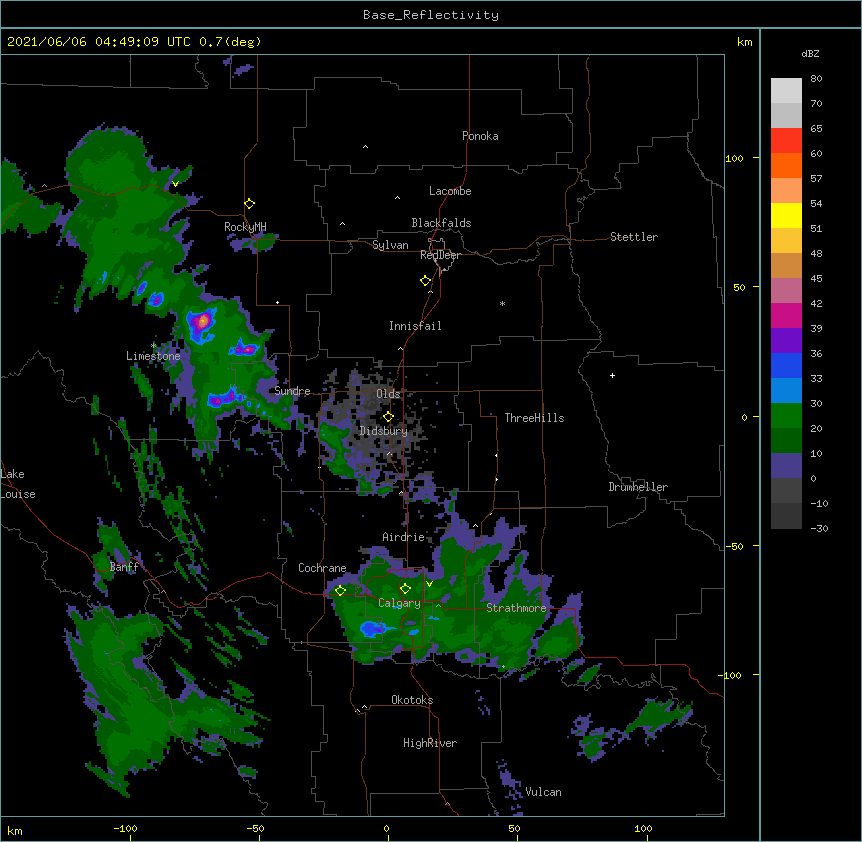The image size is (862, 842).
Task: Click the 0 tick label on vertical axis
Action: pos(744,417)
